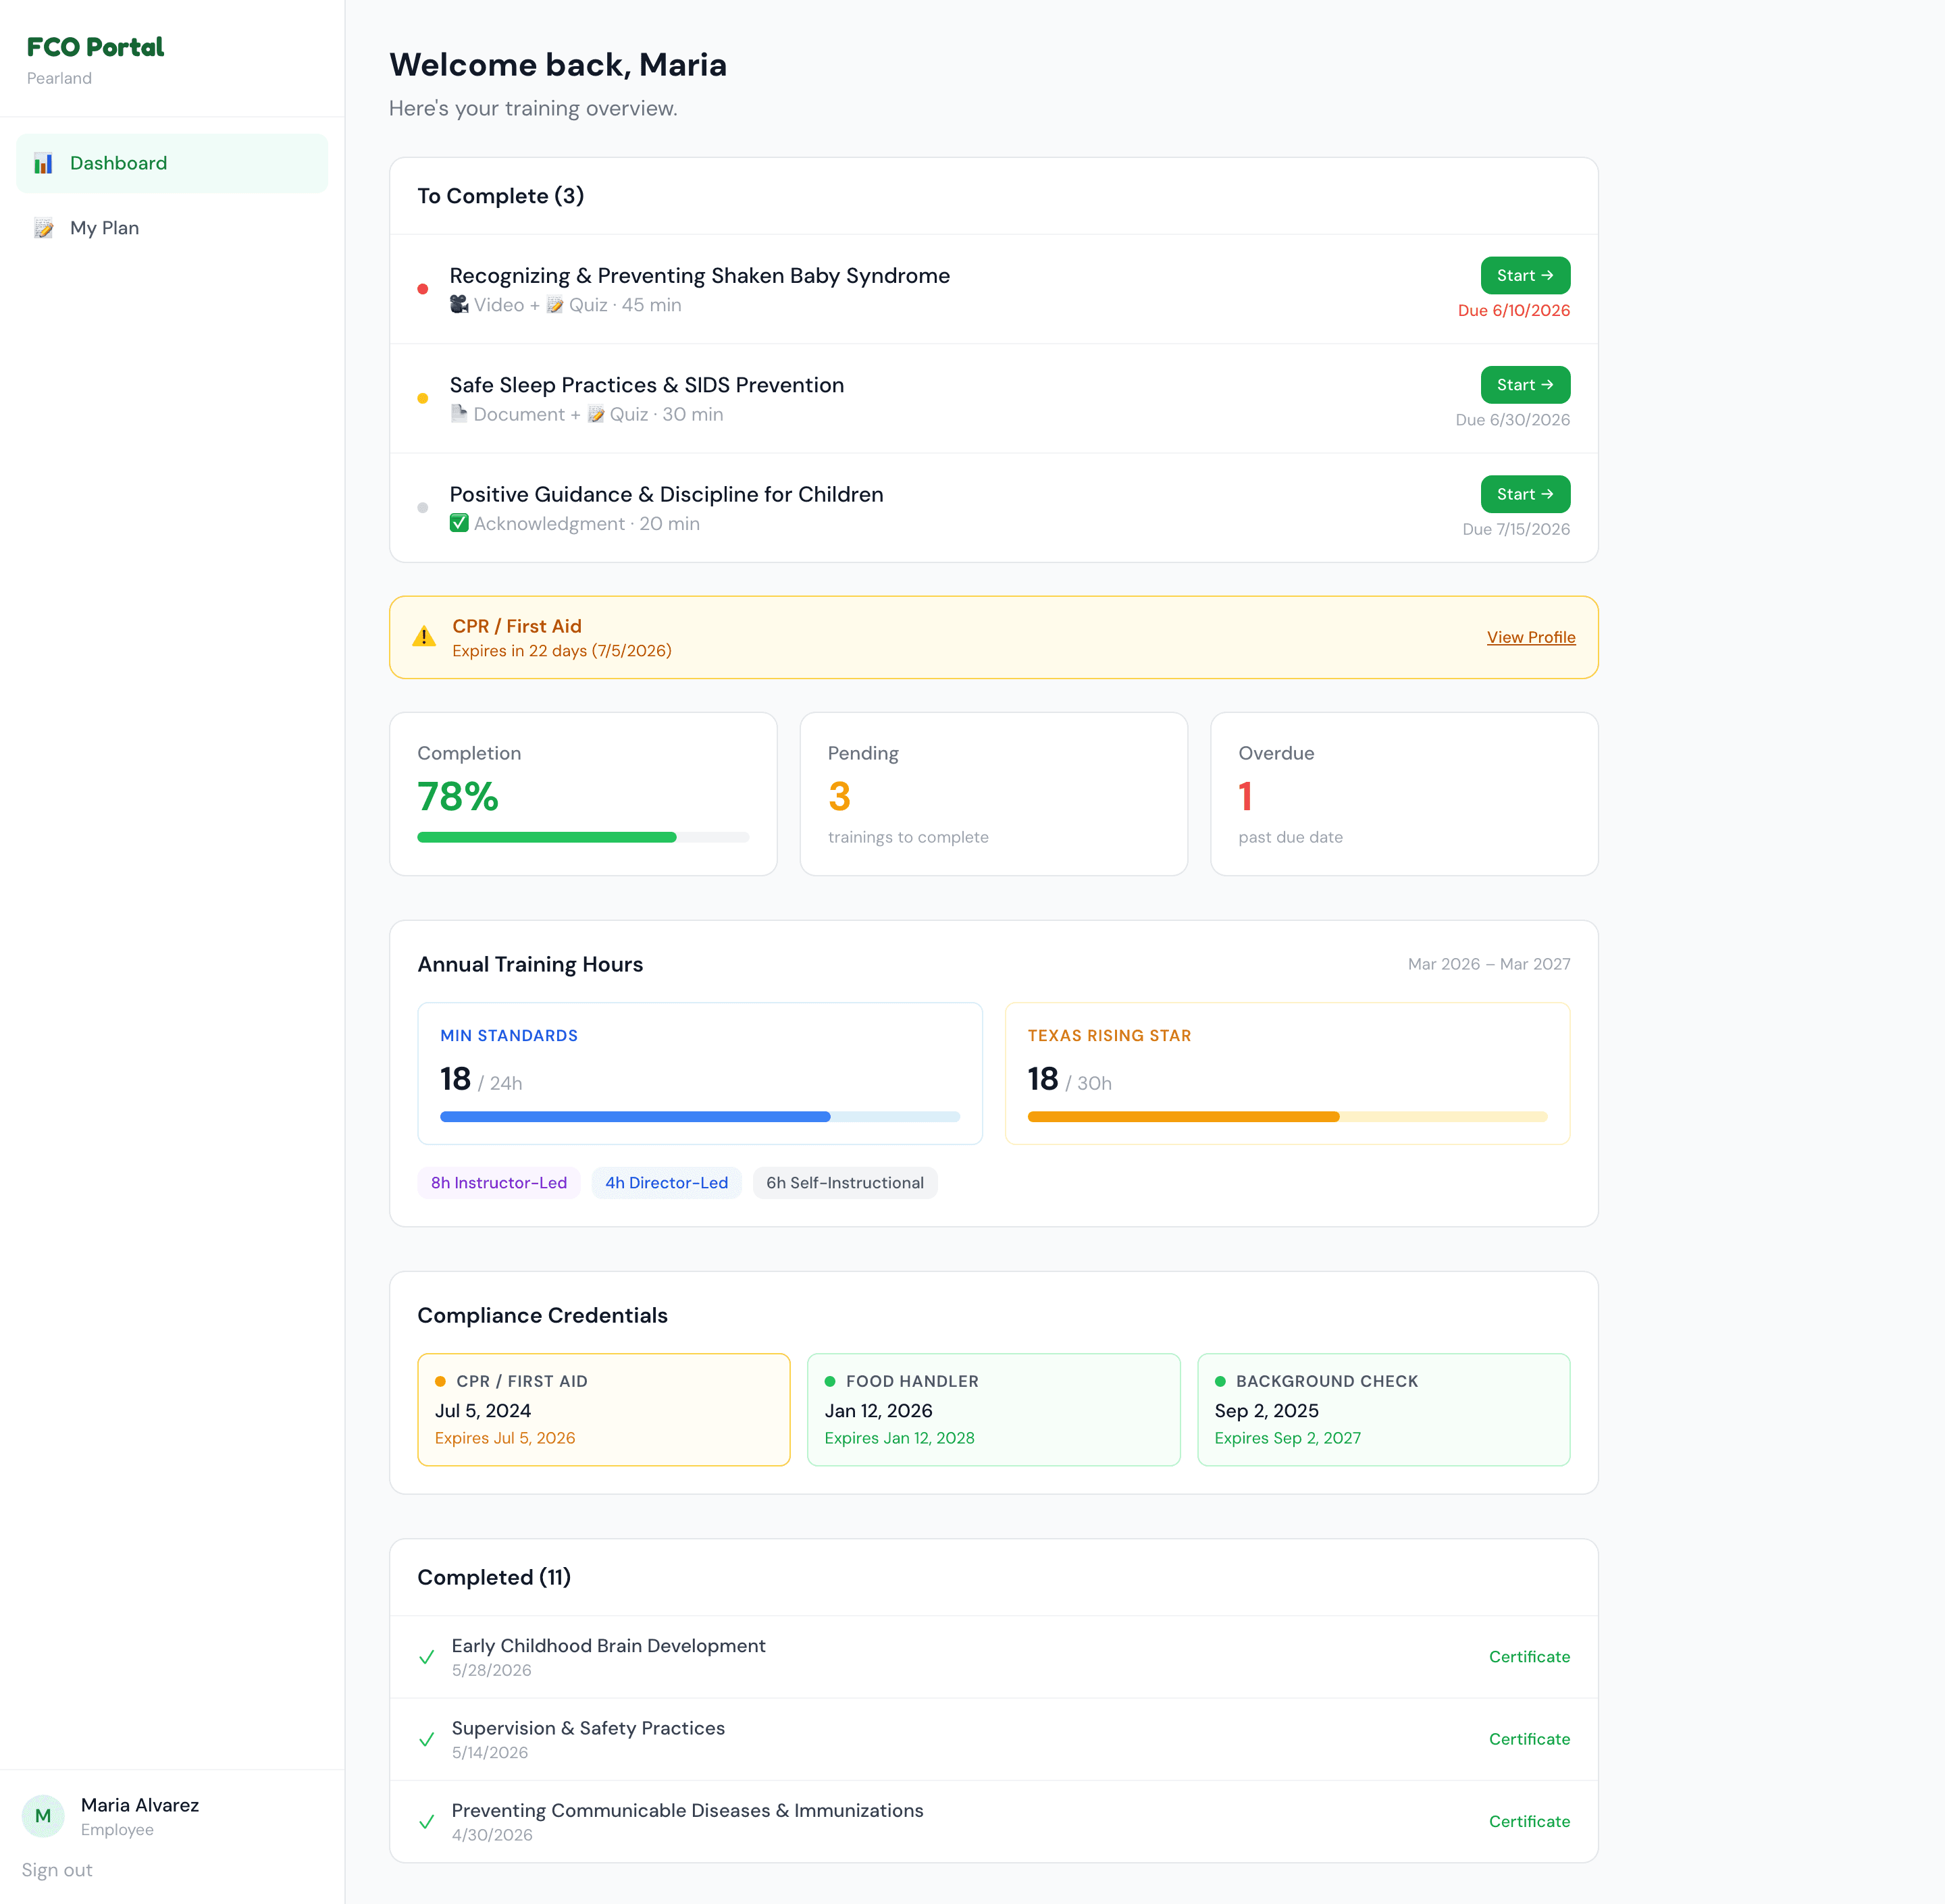The height and width of the screenshot is (1904, 1945).
Task: Click the Pearland location label
Action: [x=59, y=78]
